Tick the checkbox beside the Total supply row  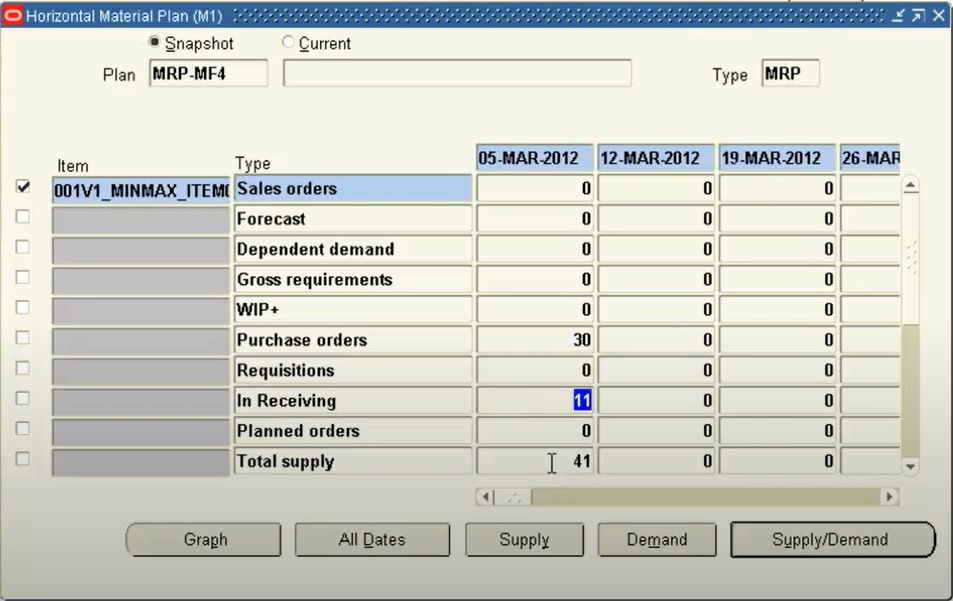pyautogui.click(x=23, y=460)
